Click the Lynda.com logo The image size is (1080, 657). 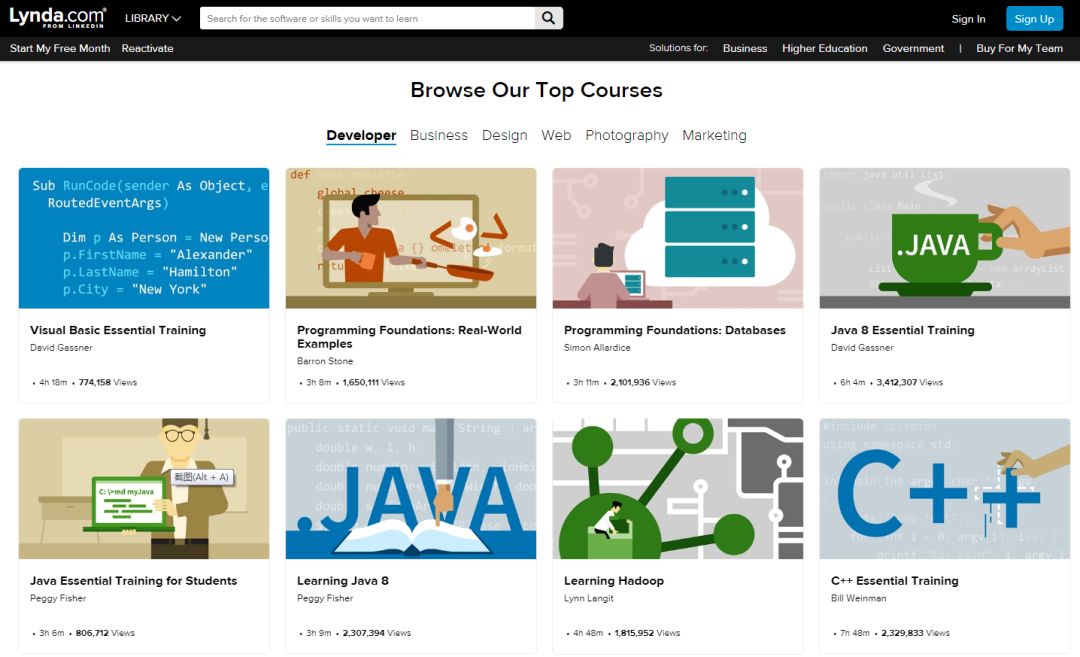coord(57,17)
